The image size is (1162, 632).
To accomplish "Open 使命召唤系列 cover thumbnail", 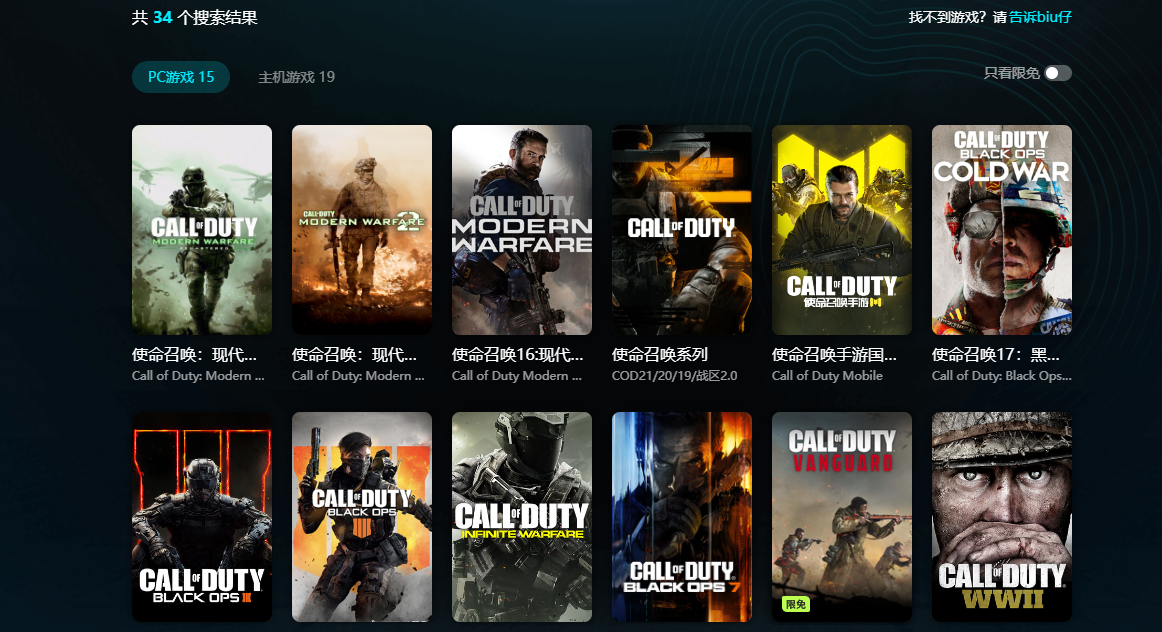I will tap(682, 230).
